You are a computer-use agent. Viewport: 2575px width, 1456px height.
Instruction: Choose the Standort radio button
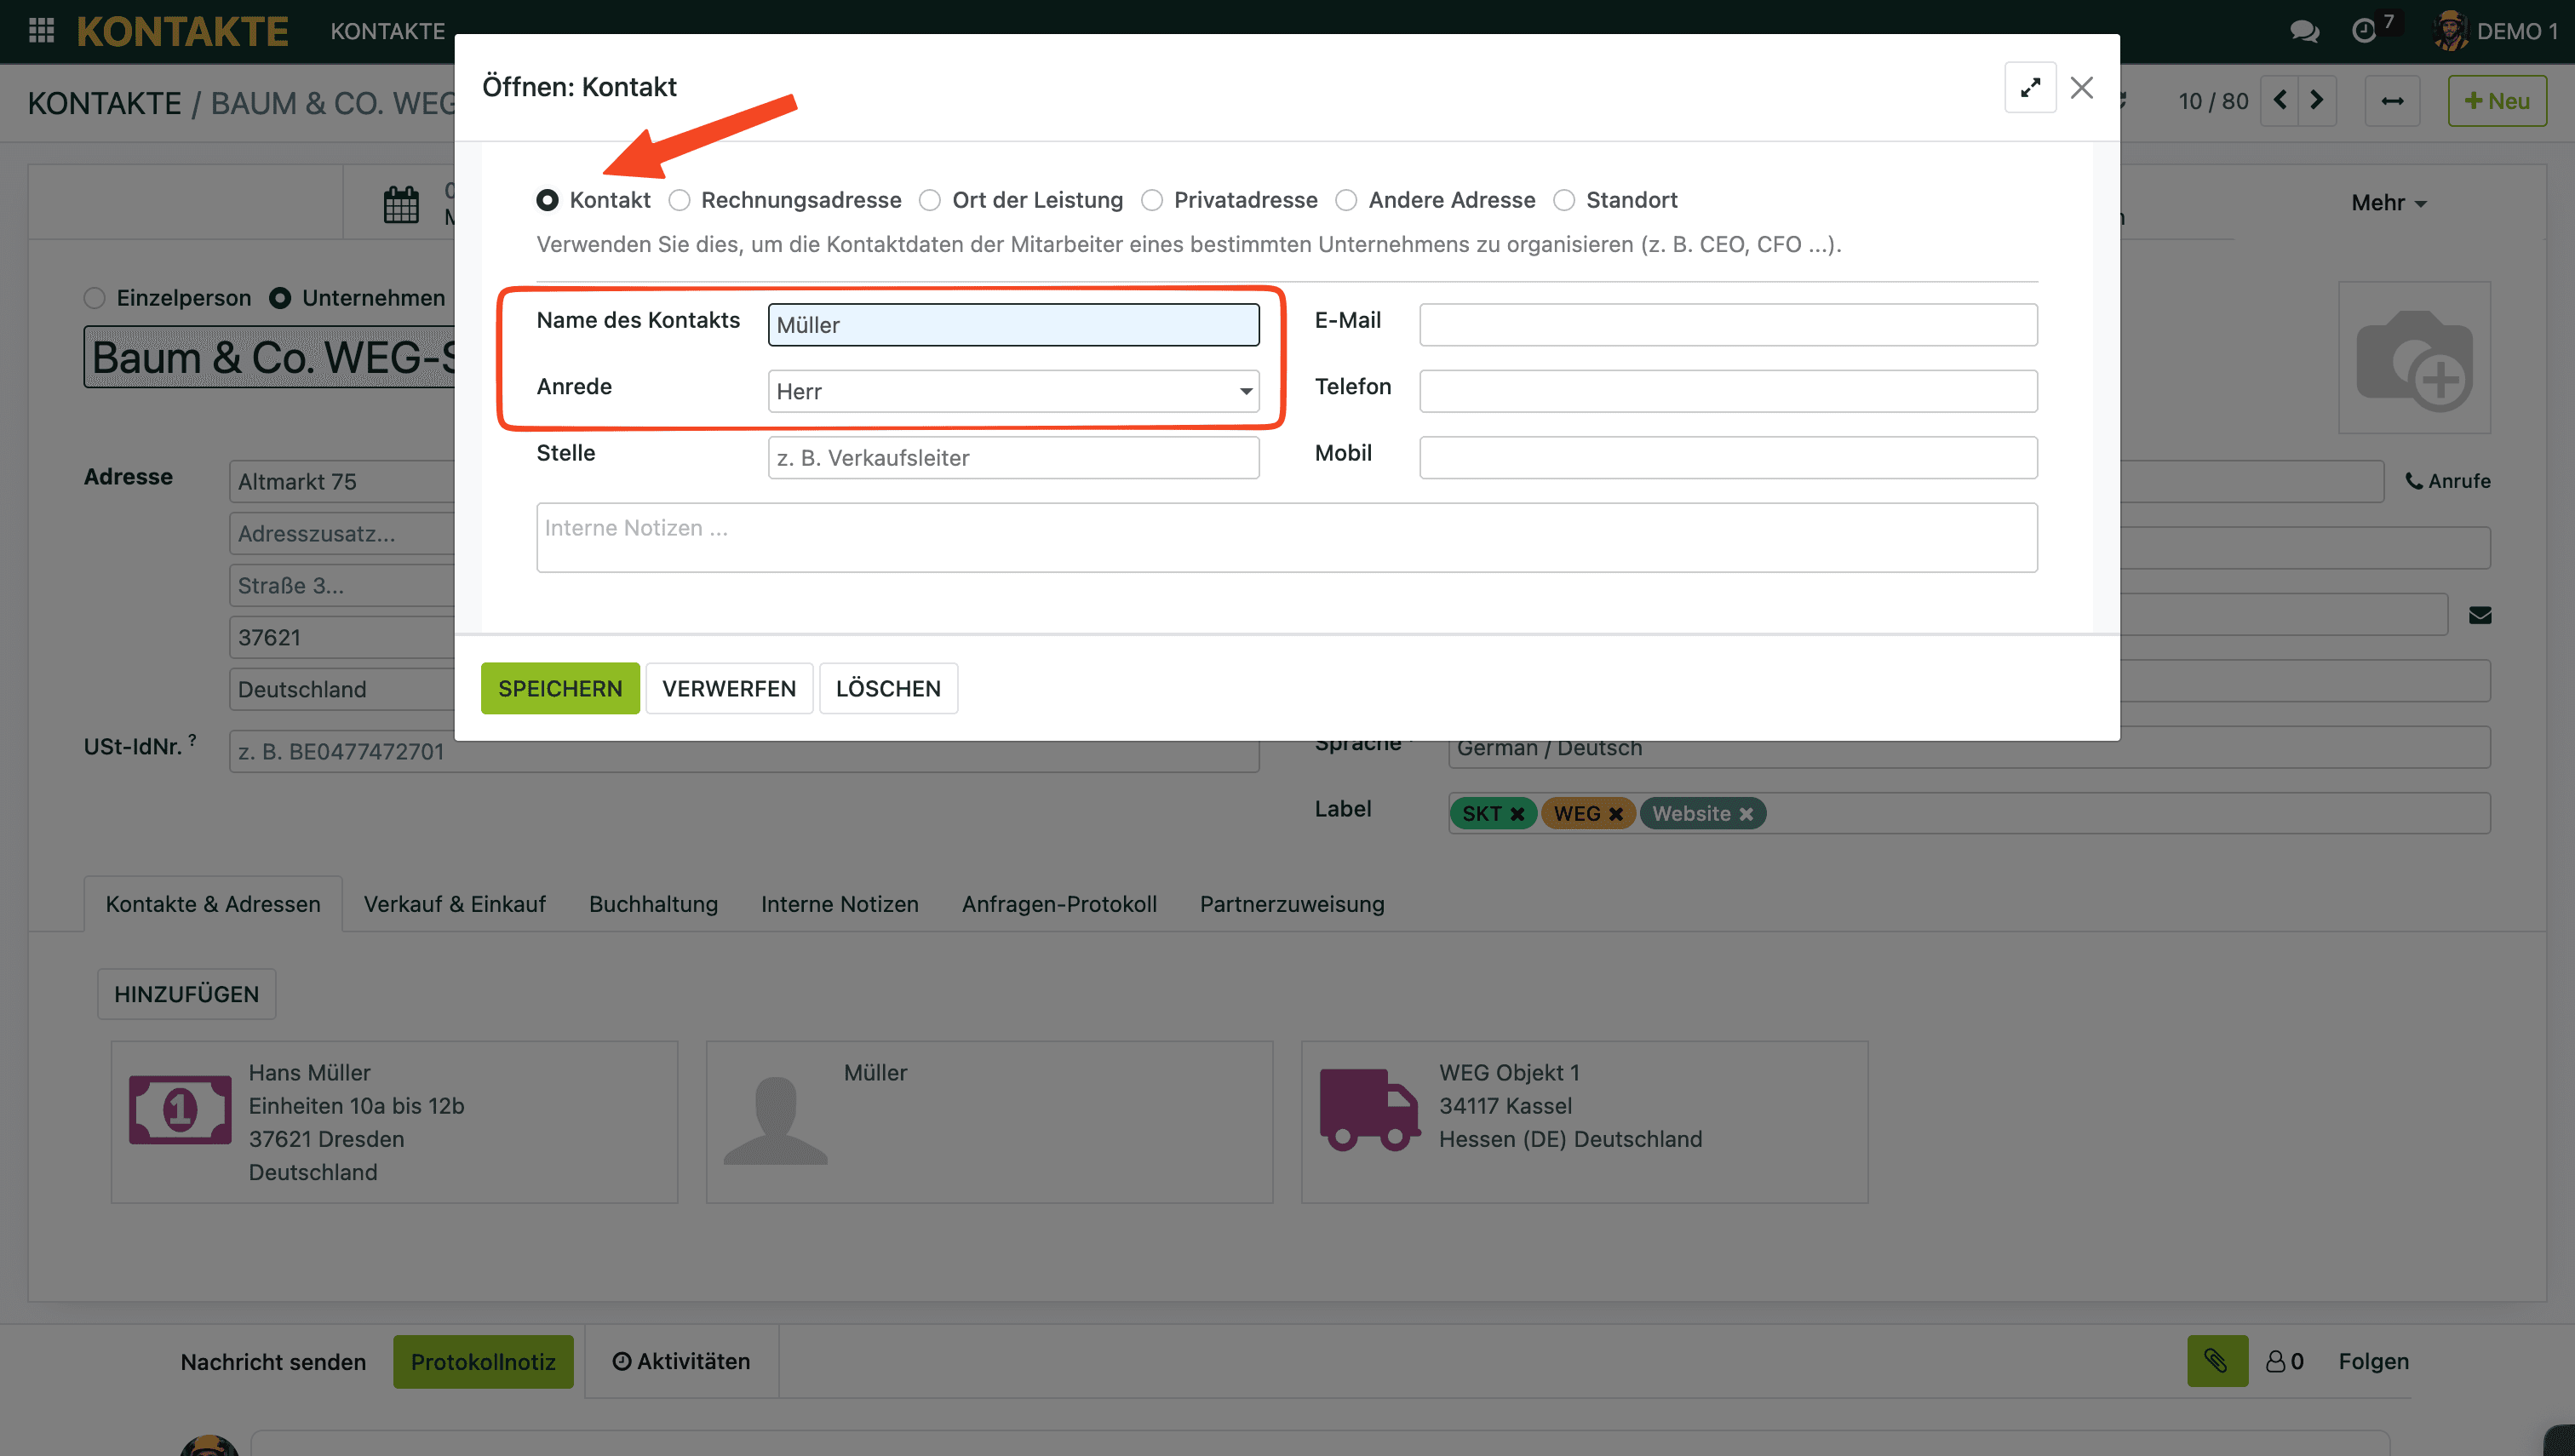1564,200
